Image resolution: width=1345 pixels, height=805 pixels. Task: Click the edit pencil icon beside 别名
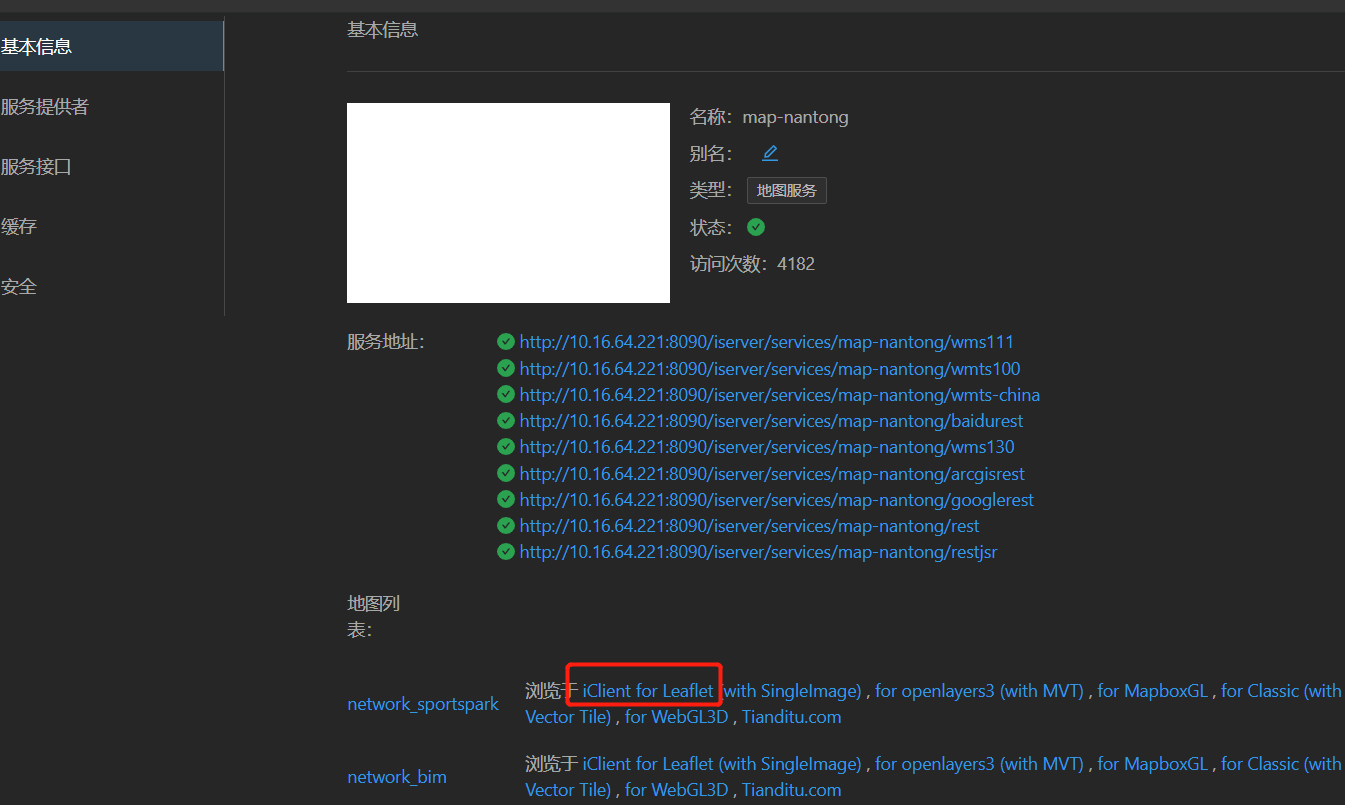(x=769, y=153)
